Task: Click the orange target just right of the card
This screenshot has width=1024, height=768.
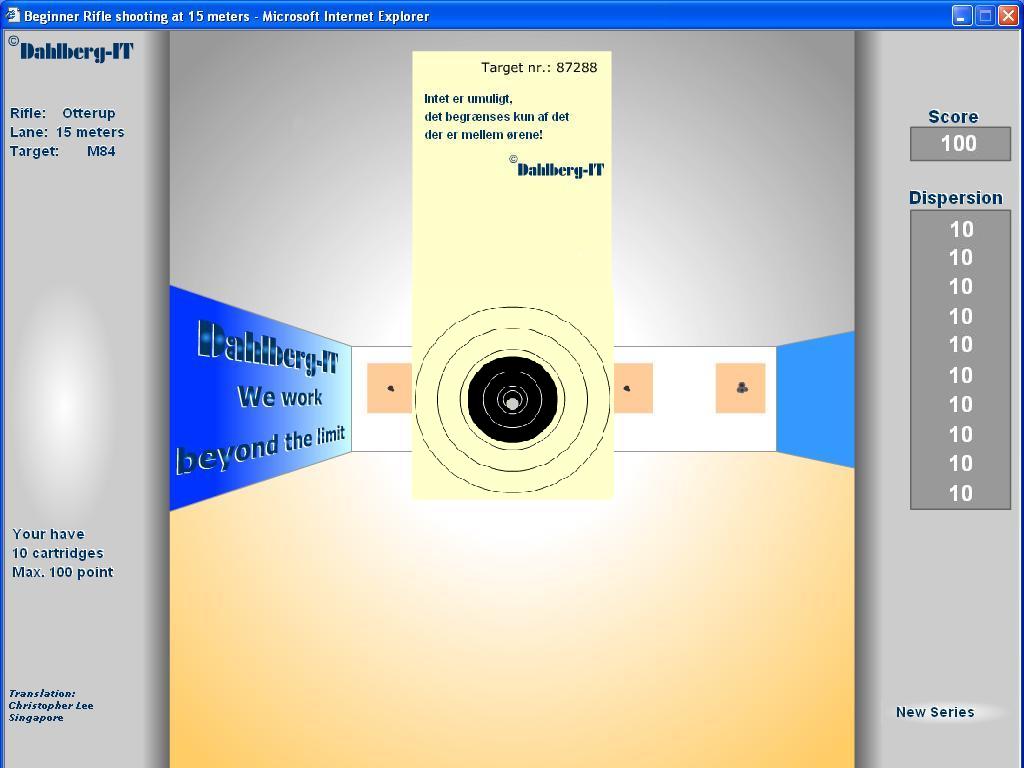Action: 632,388
